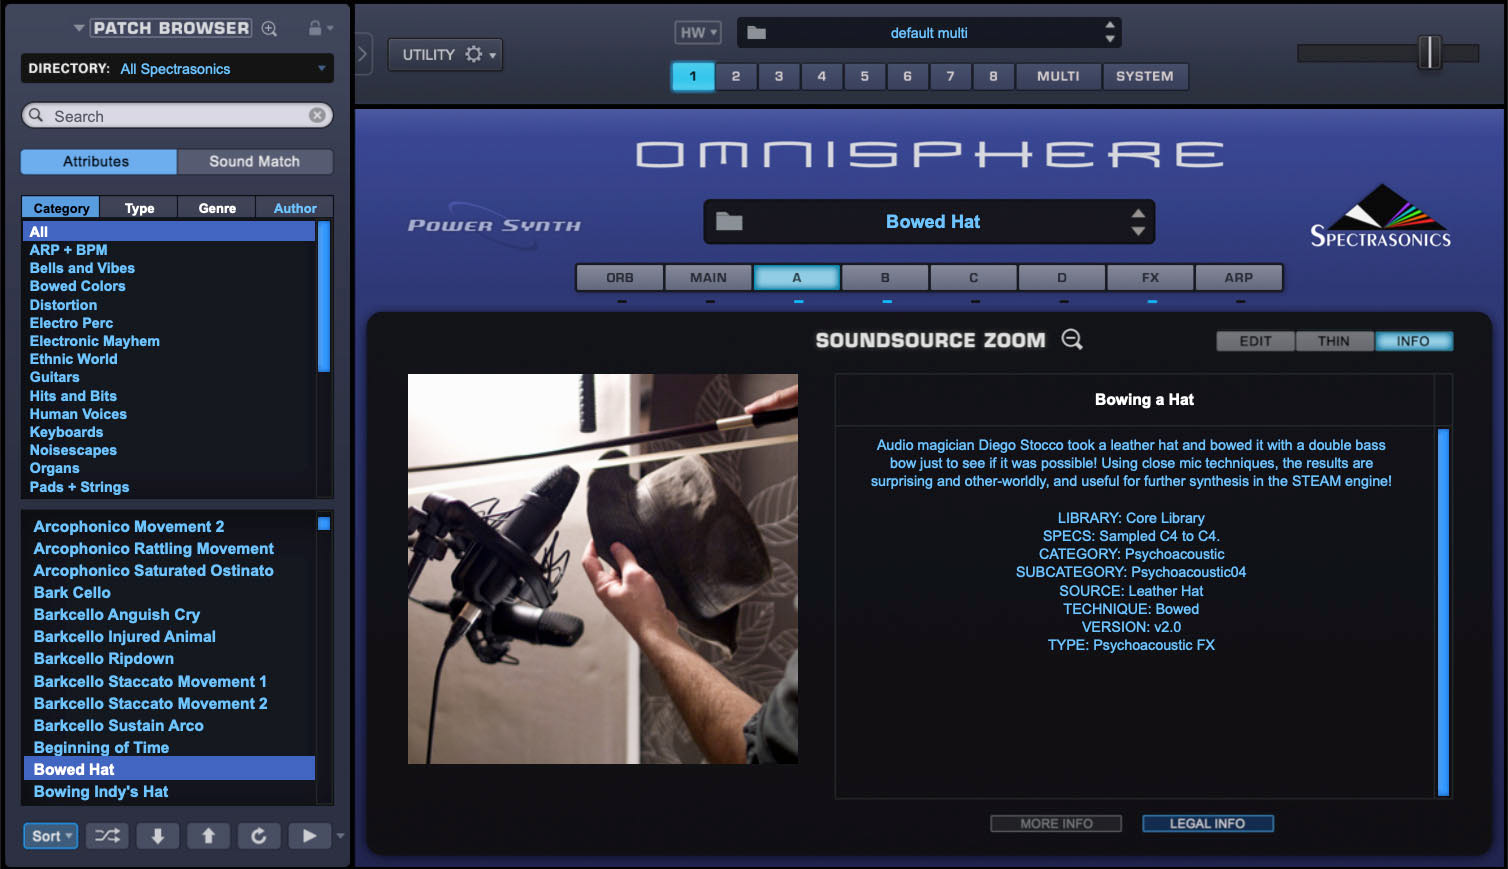Switch to layer B tab
This screenshot has width=1508, height=869.
pos(885,277)
